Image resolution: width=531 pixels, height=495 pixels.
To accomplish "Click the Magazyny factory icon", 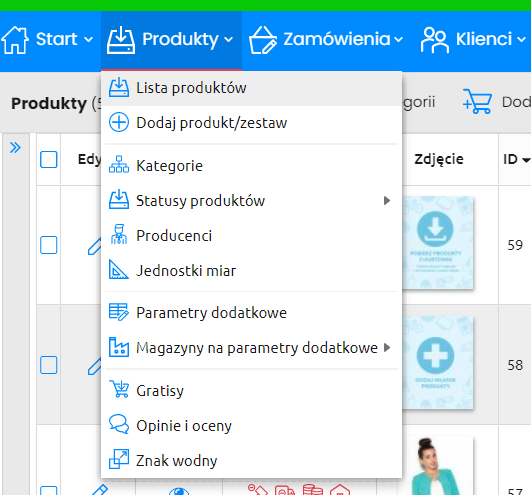I will click(x=119, y=347).
